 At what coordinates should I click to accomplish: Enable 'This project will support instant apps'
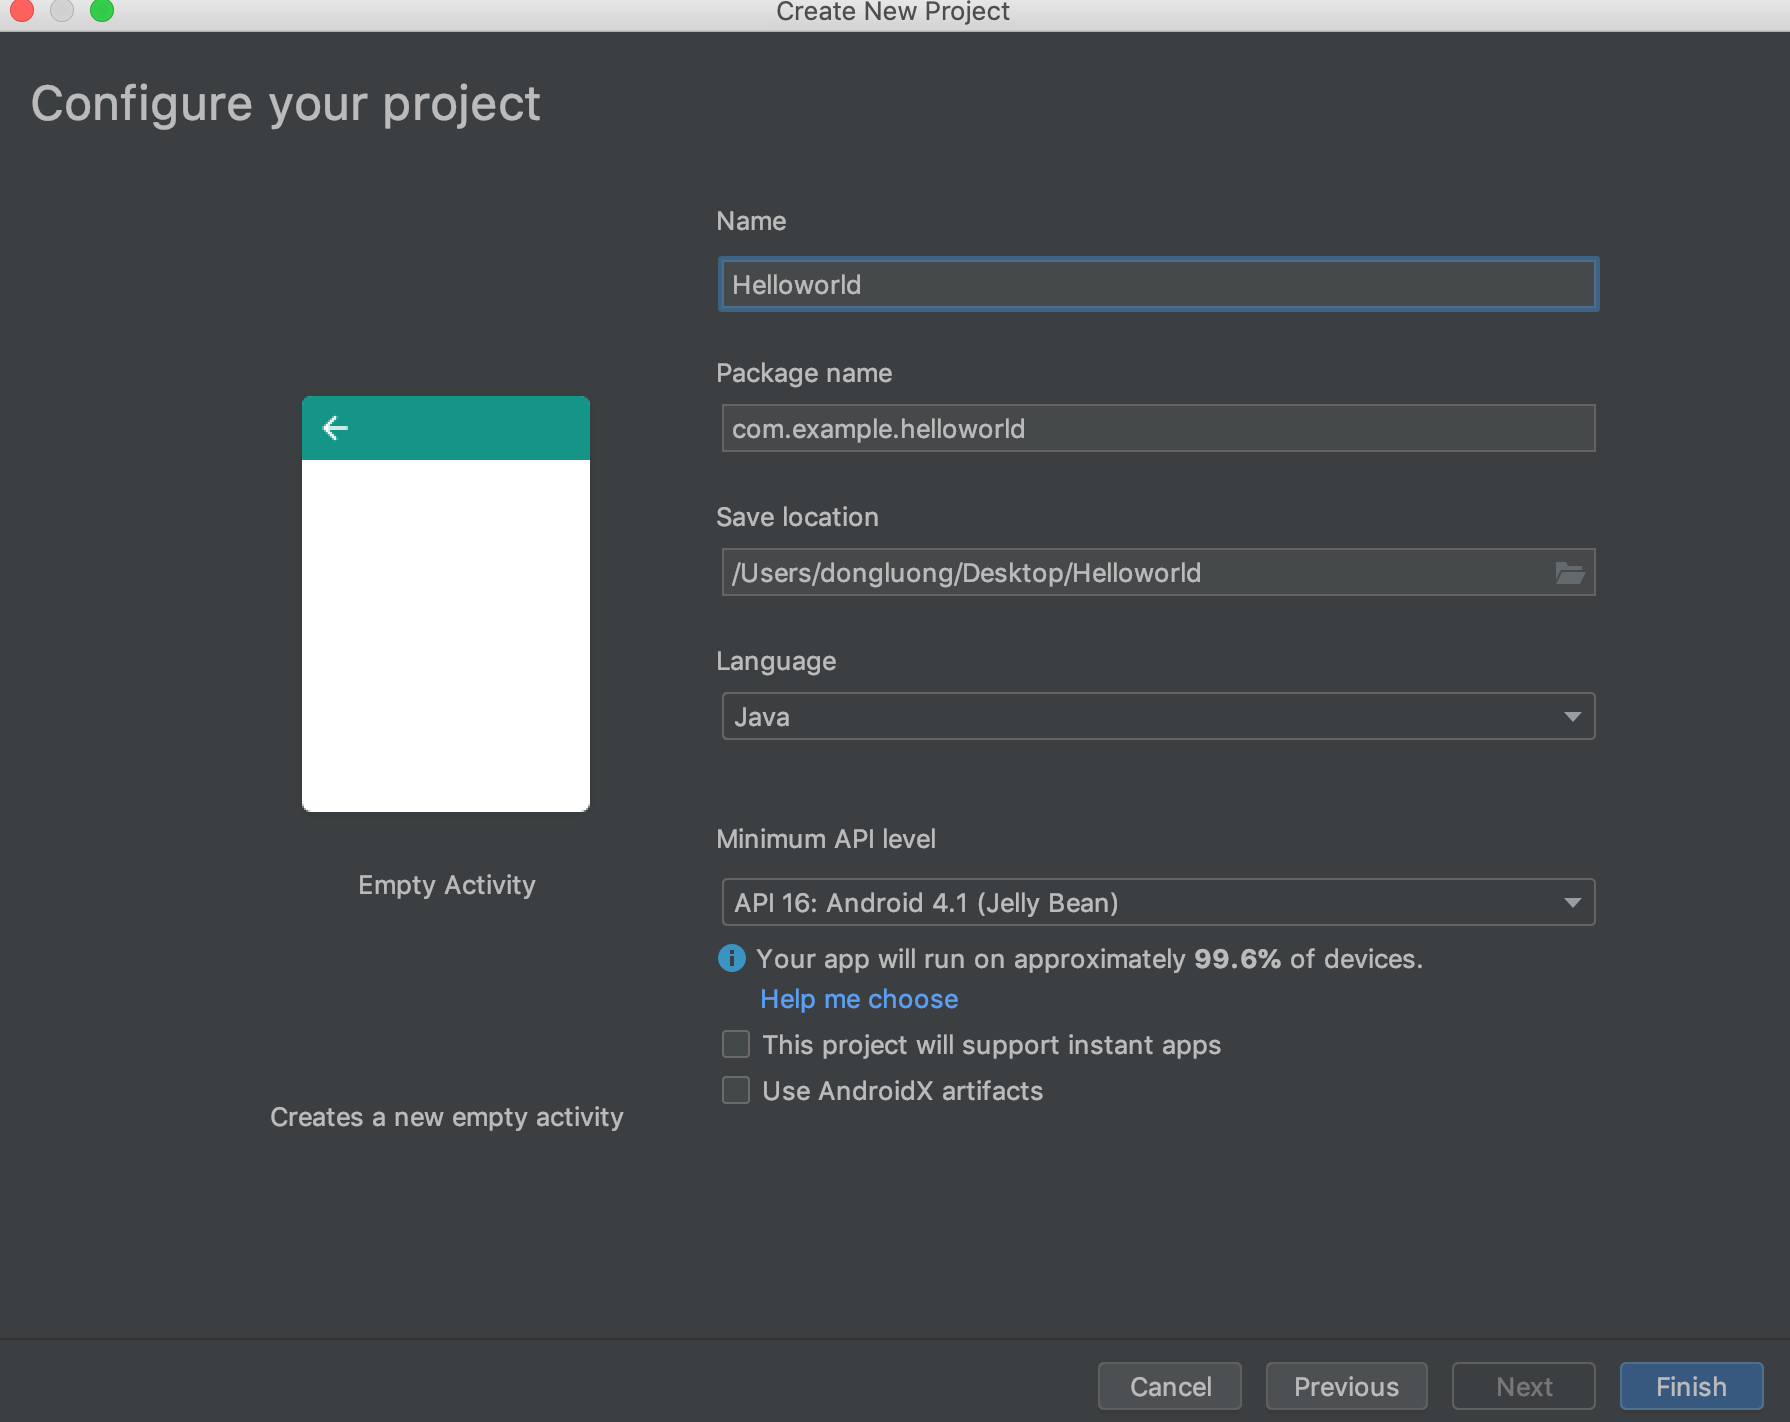736,1045
